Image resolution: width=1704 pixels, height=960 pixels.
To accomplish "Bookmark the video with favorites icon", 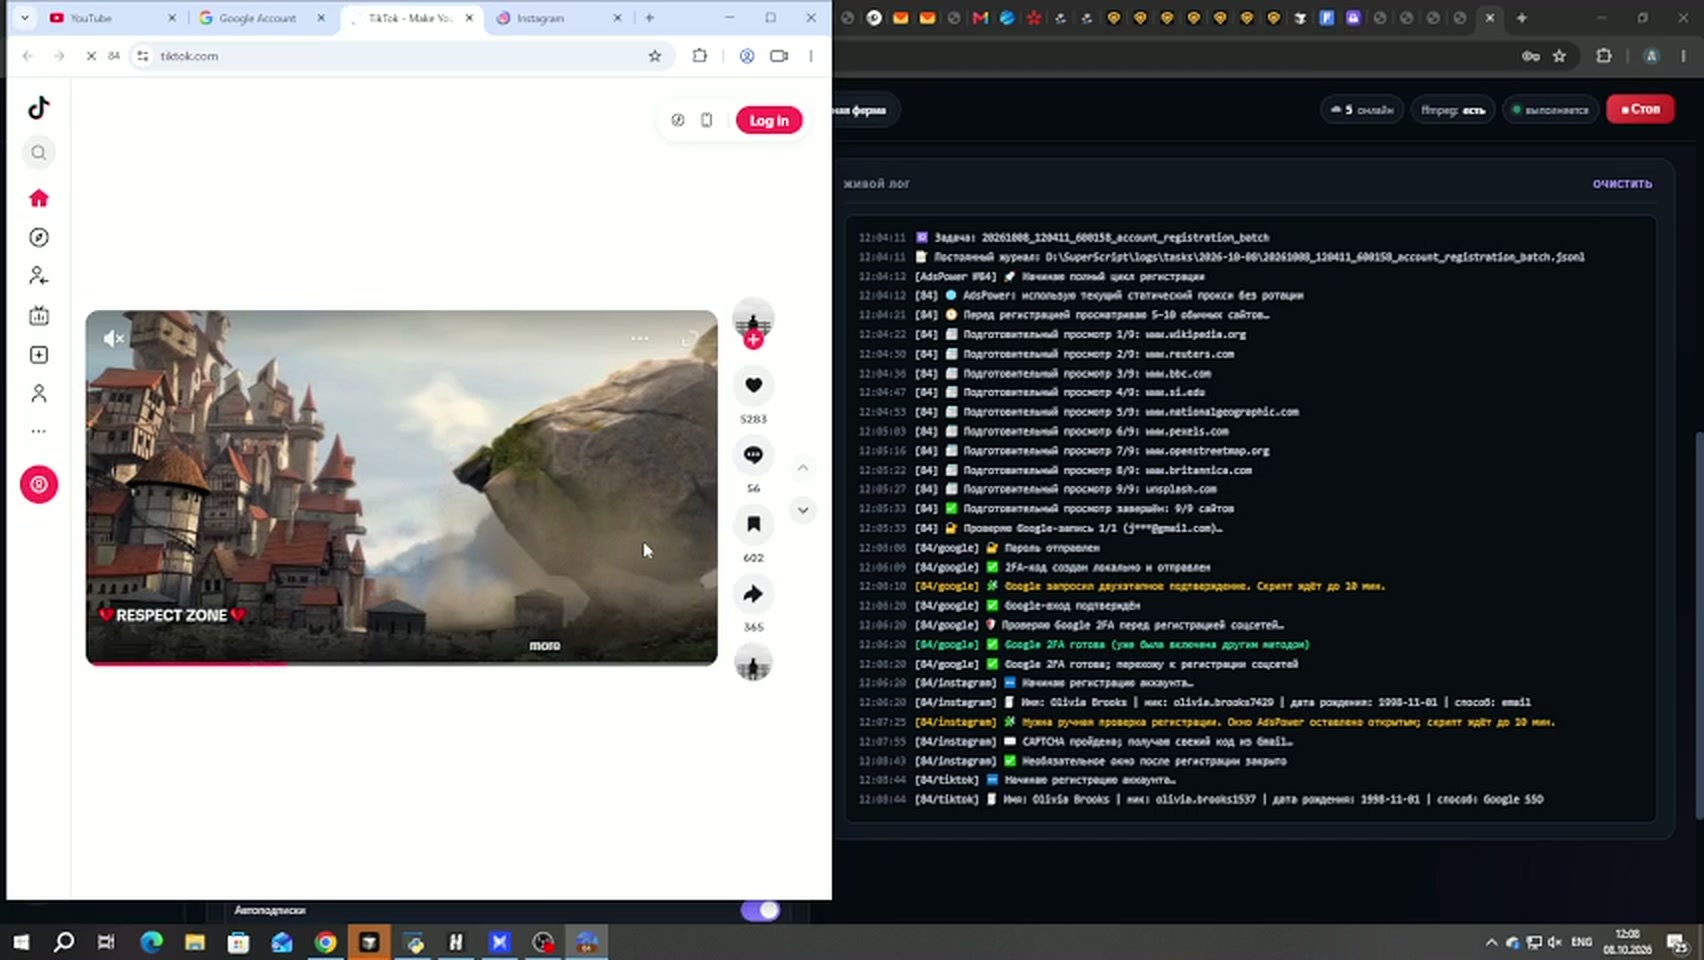I will pyautogui.click(x=753, y=524).
